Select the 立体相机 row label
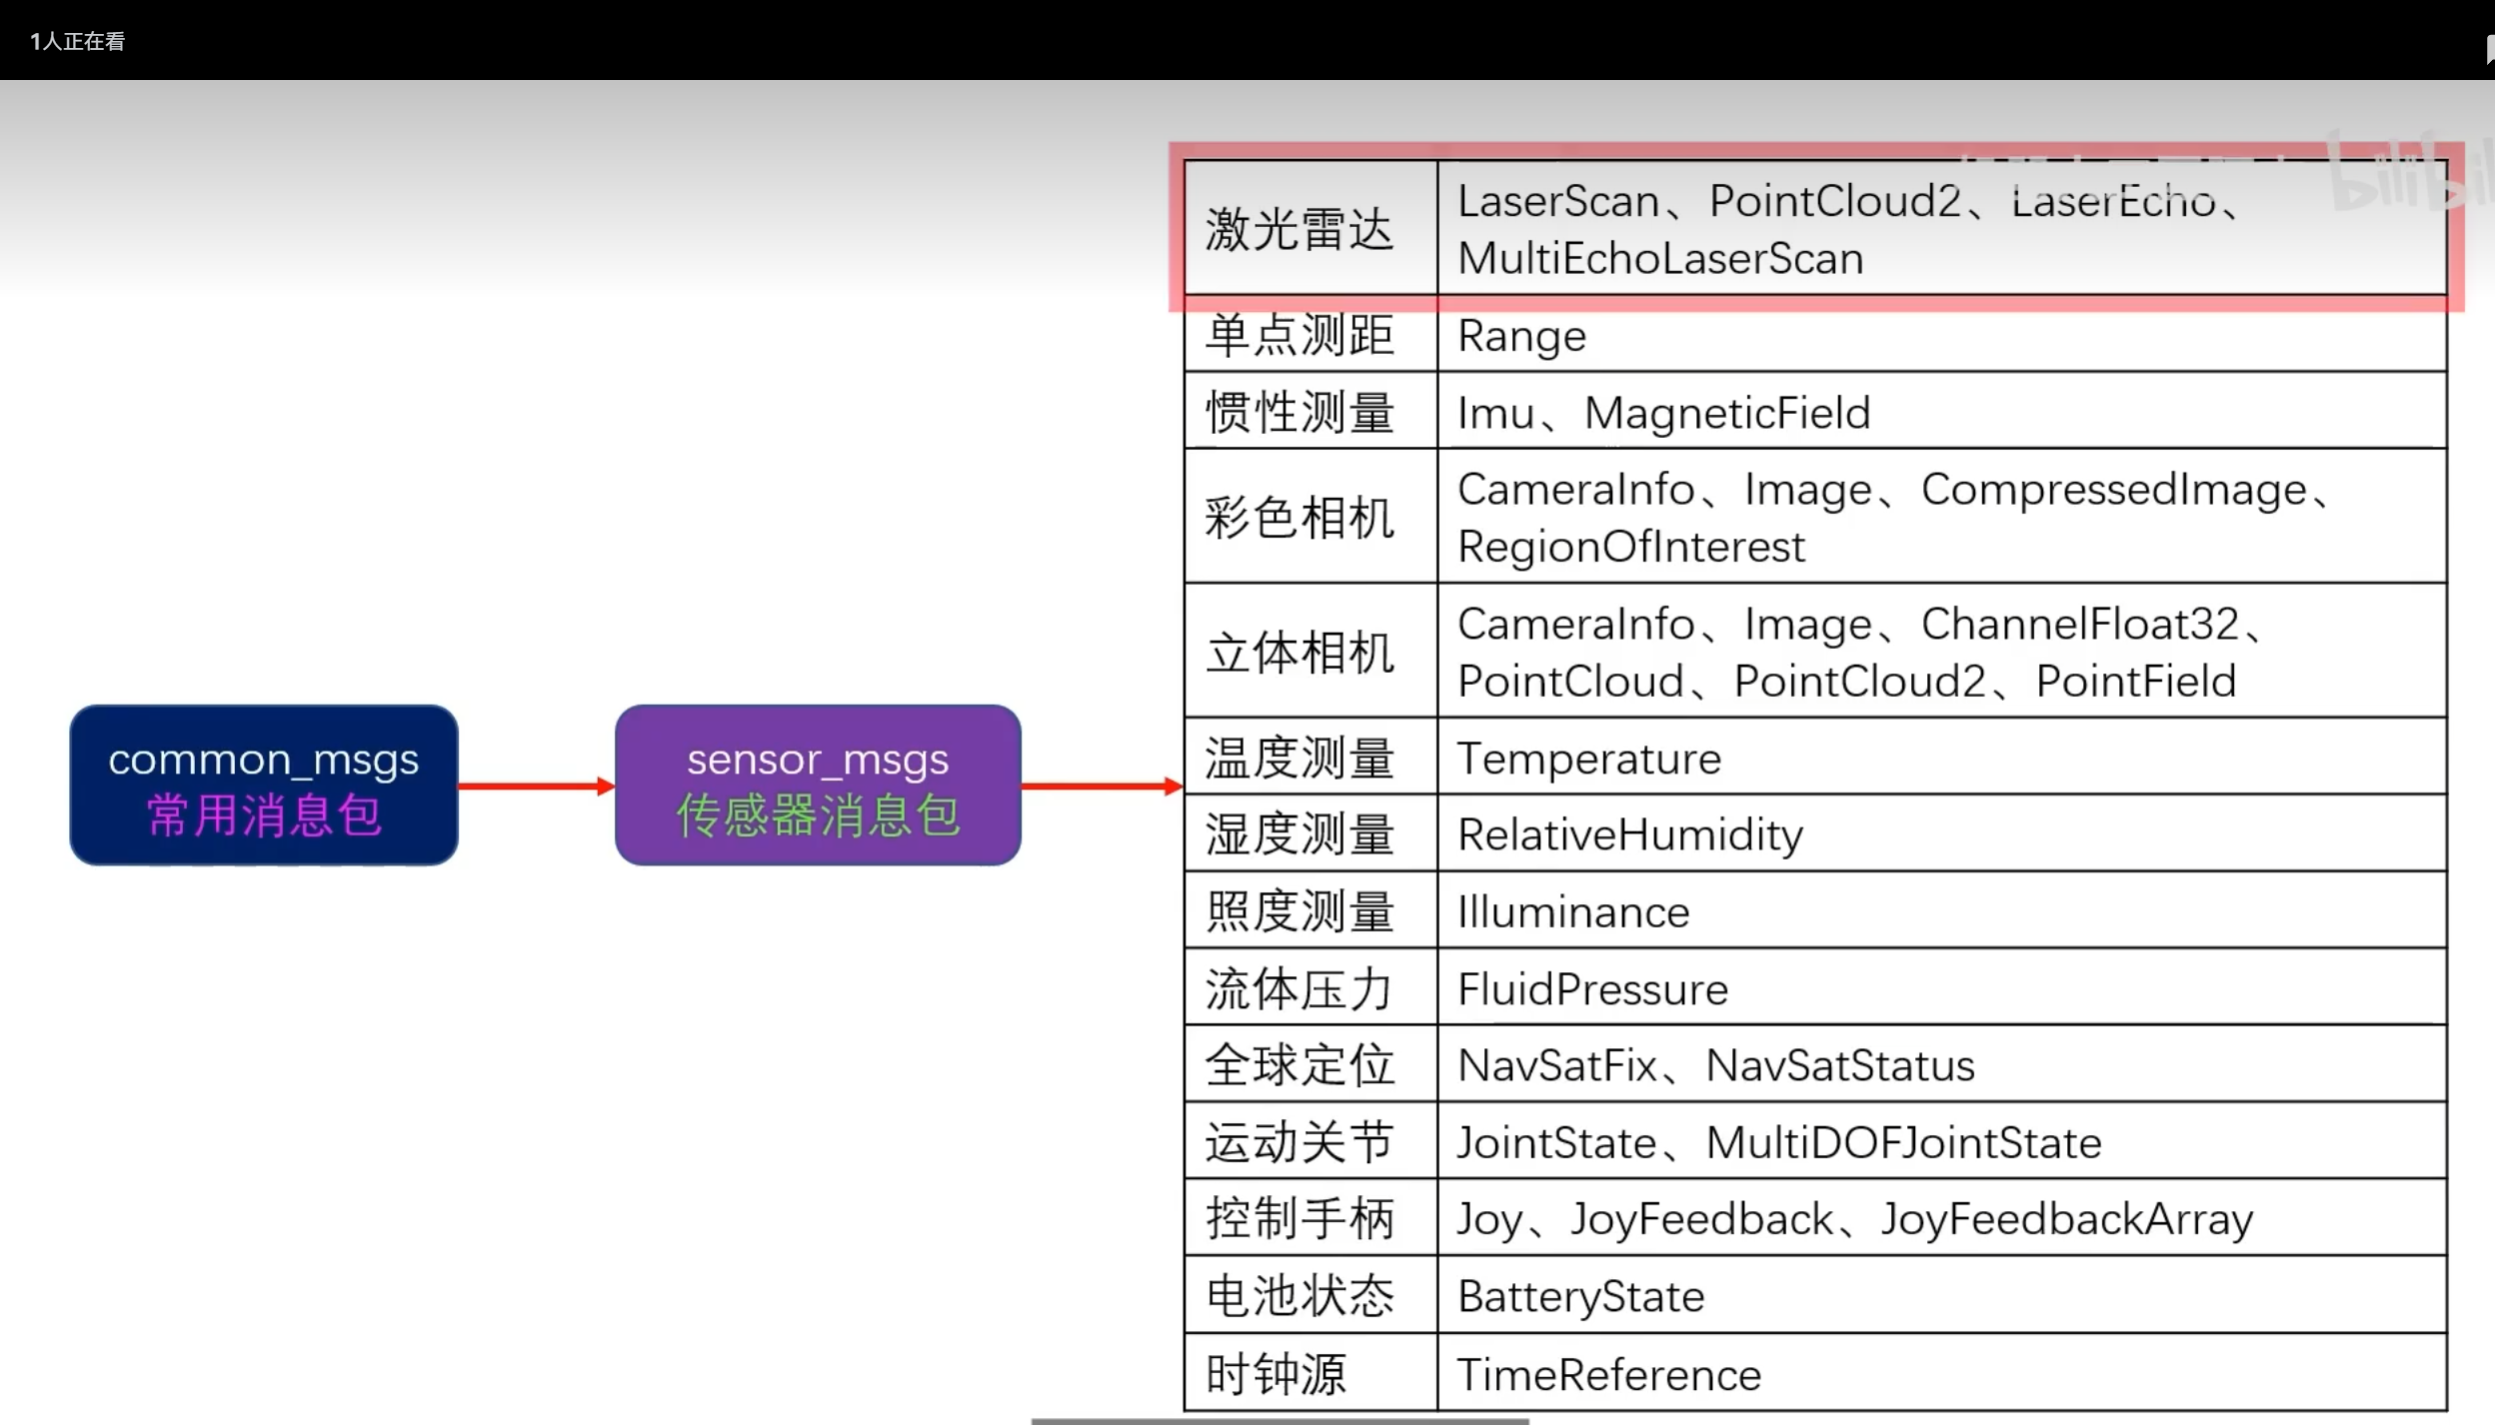The image size is (2495, 1425). tap(1299, 652)
